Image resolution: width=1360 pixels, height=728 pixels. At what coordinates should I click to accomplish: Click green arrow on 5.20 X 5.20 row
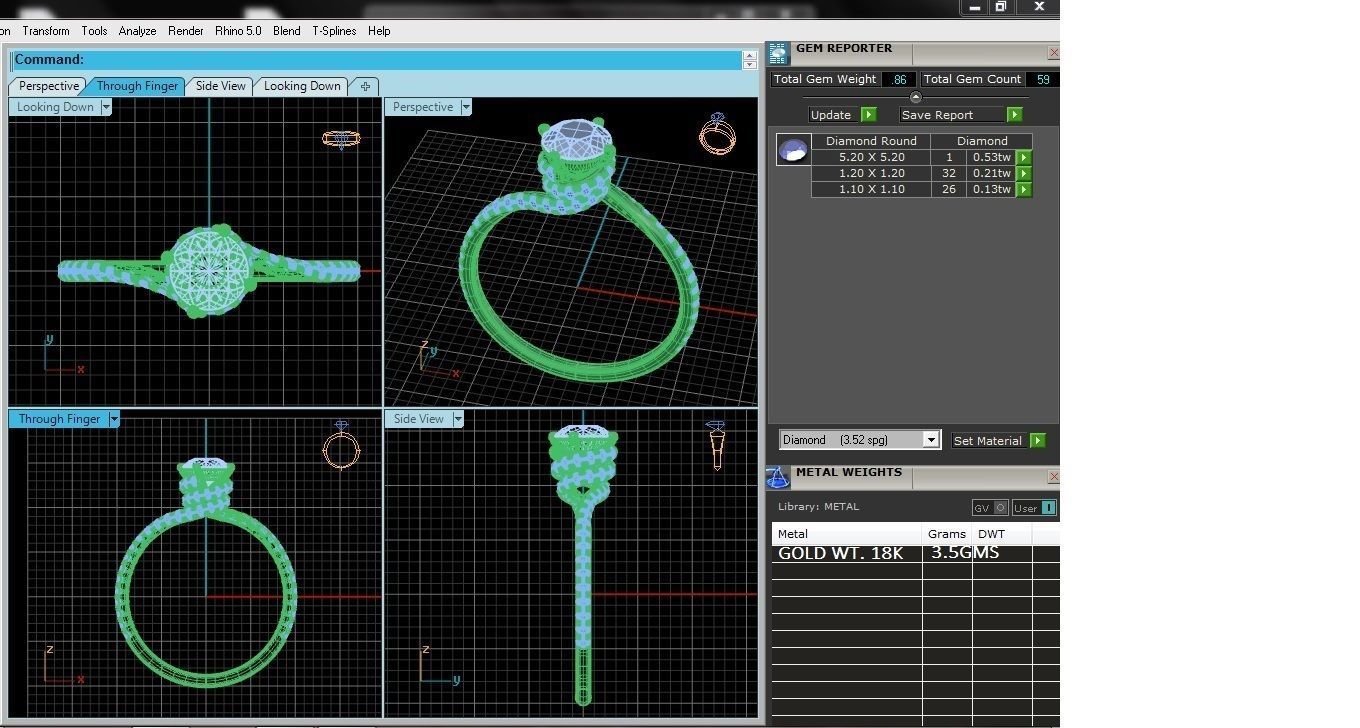pyautogui.click(x=1023, y=157)
